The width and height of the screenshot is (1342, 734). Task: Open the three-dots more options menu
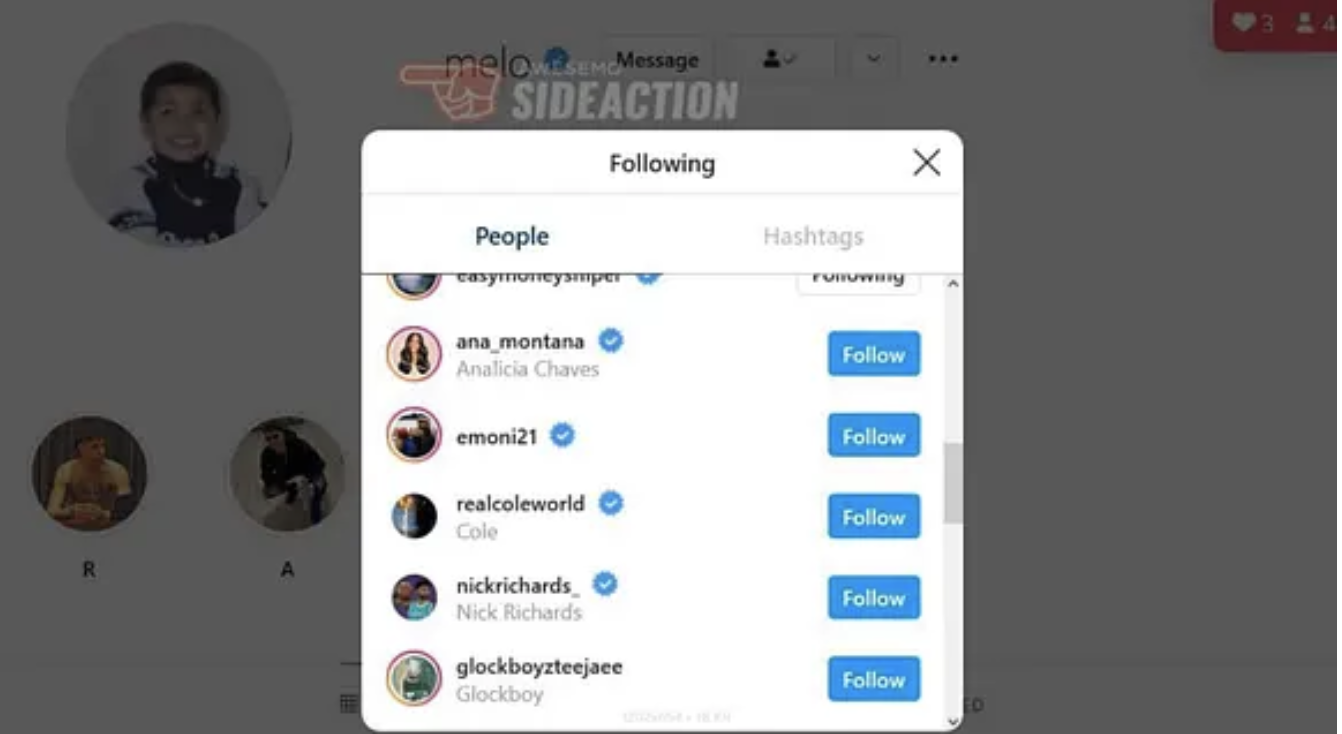tap(943, 59)
